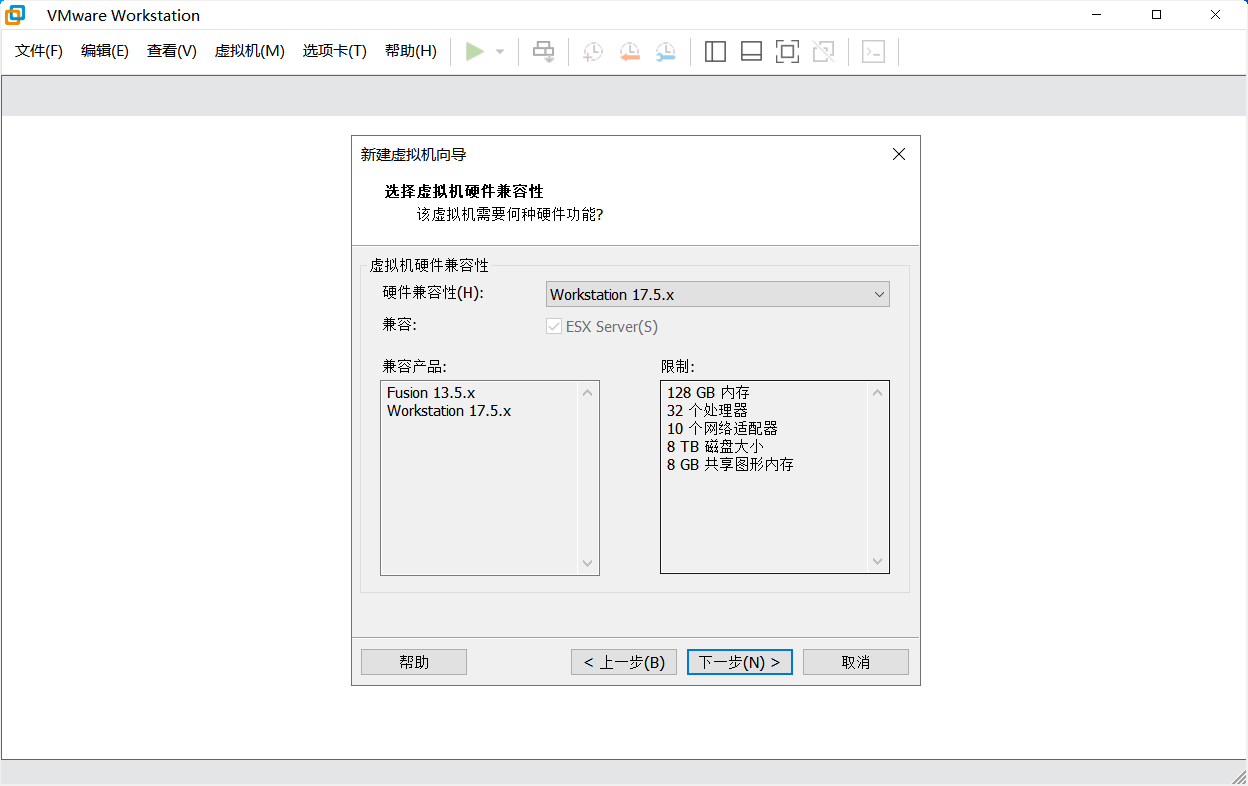Click the revert to snapshot icon

click(629, 52)
